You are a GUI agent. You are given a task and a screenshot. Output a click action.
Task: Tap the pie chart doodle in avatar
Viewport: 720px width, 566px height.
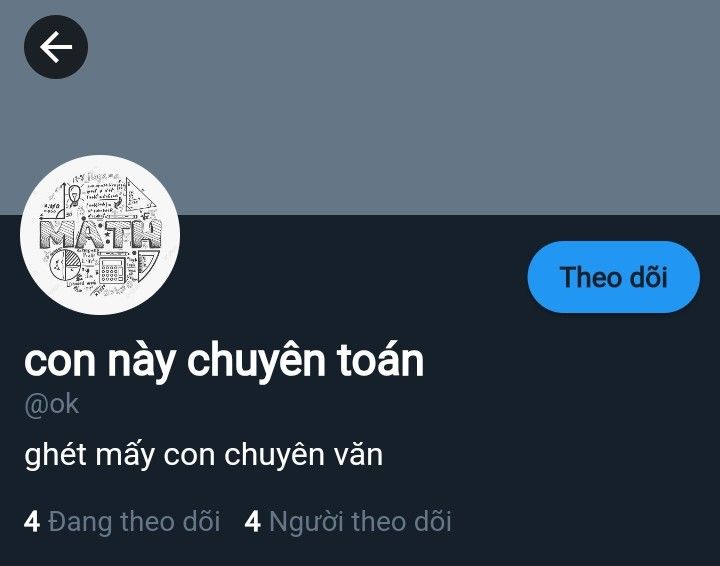(65, 265)
